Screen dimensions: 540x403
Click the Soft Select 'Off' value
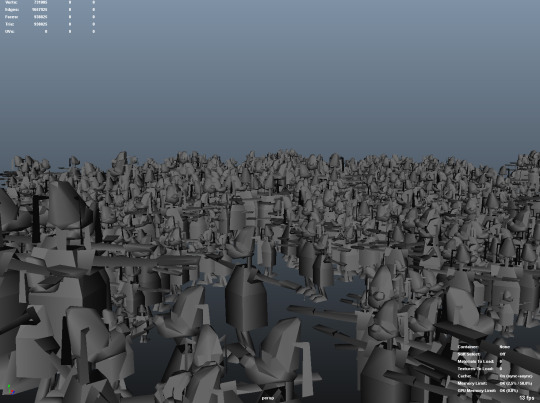[502, 354]
